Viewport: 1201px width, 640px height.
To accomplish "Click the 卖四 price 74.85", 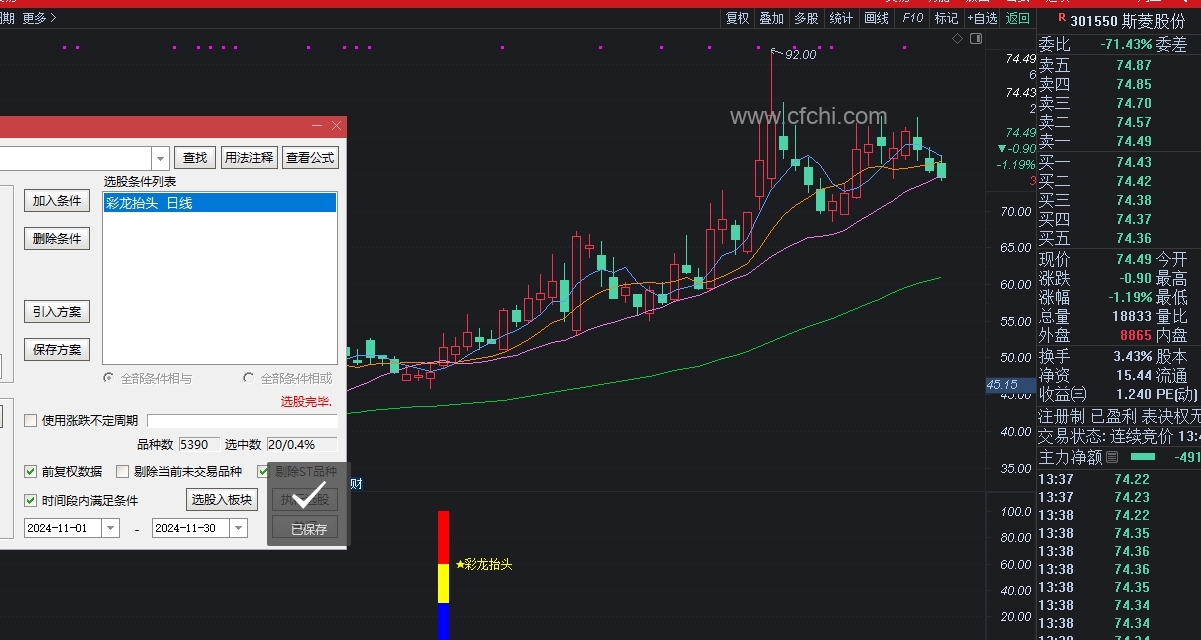I will (x=1134, y=84).
